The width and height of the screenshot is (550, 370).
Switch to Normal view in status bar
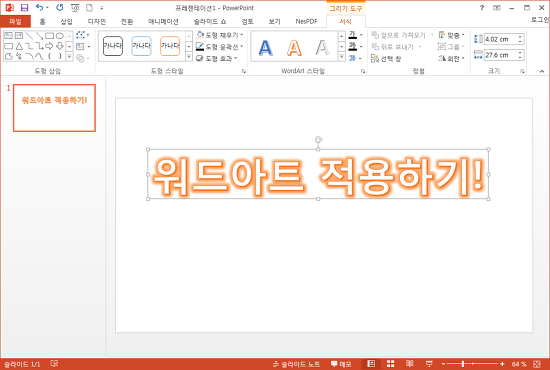pyautogui.click(x=371, y=364)
